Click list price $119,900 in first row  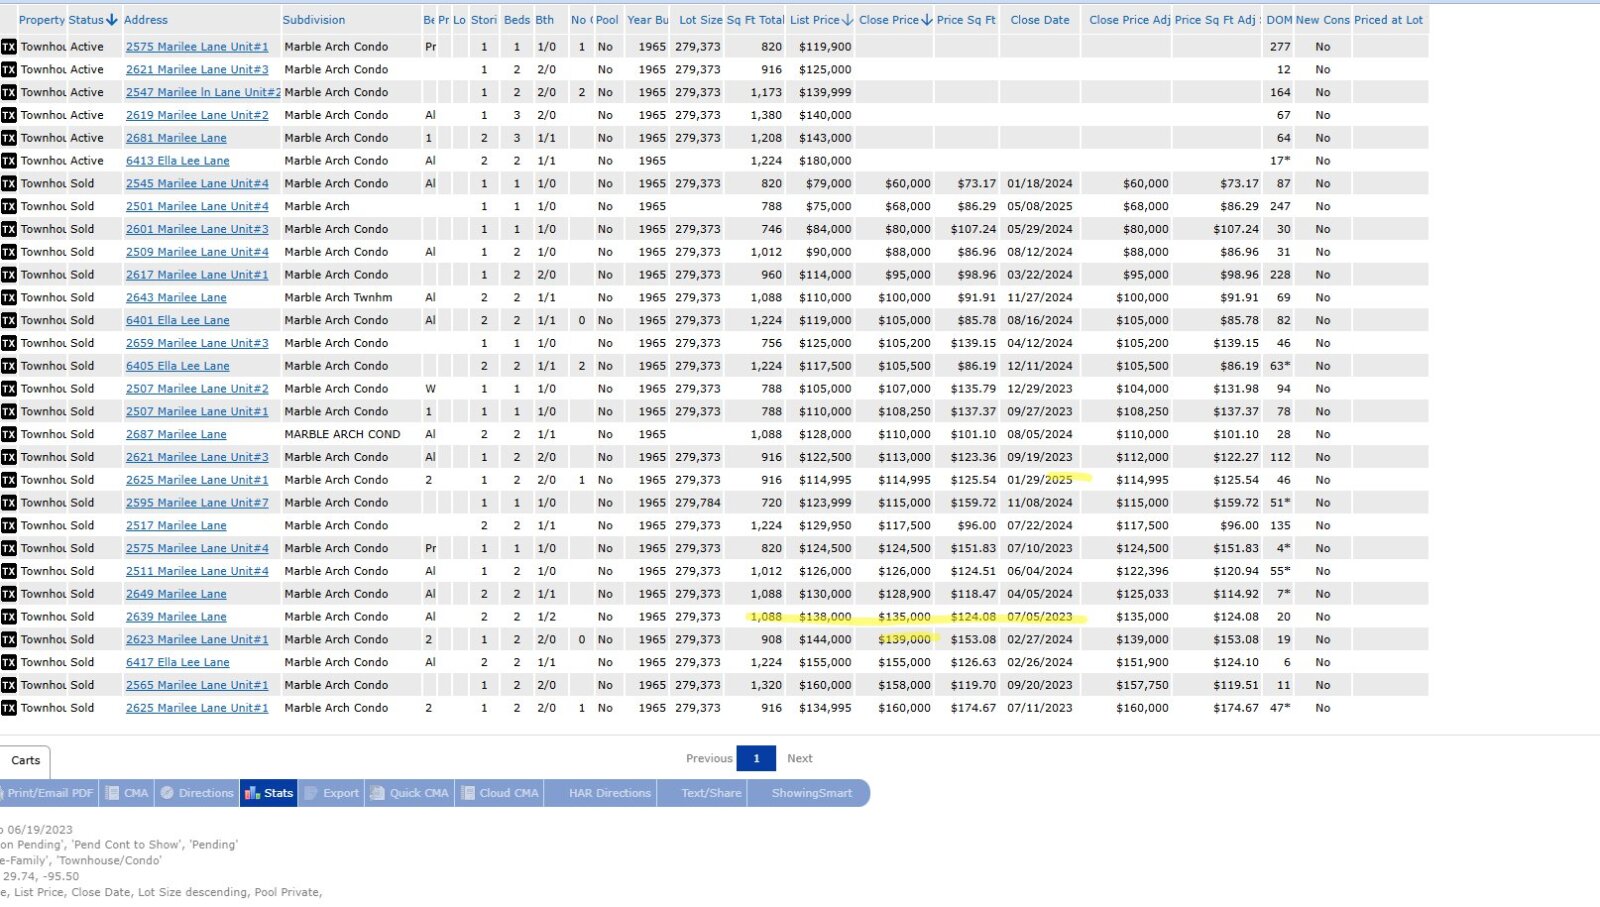click(x=825, y=47)
